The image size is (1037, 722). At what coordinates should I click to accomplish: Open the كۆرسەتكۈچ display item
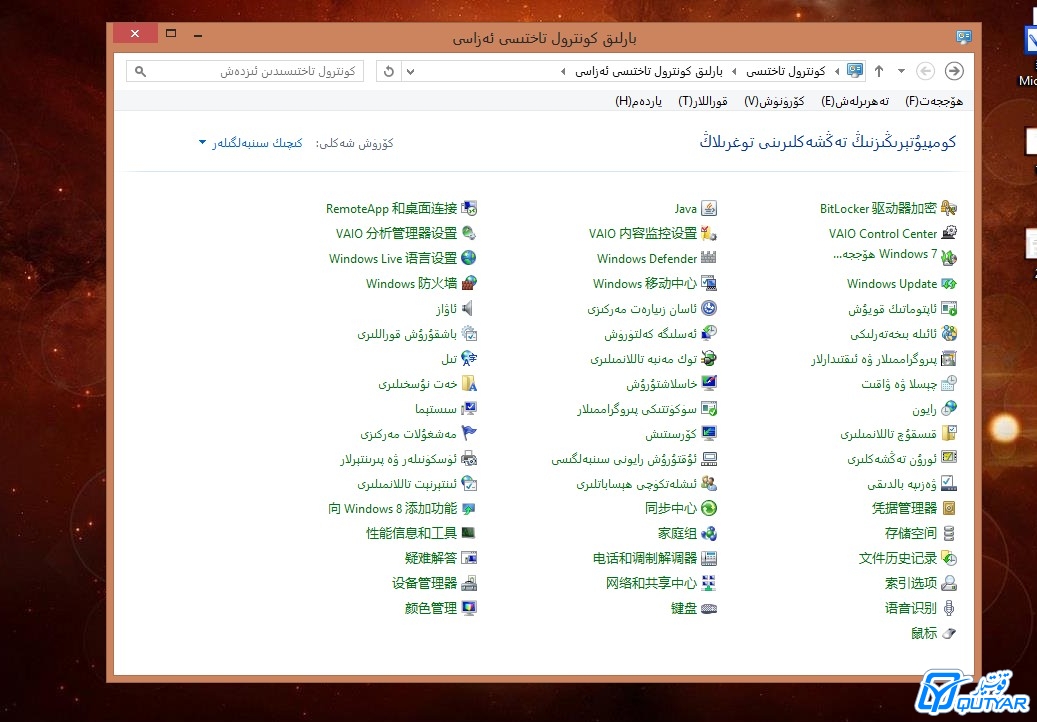[671, 434]
